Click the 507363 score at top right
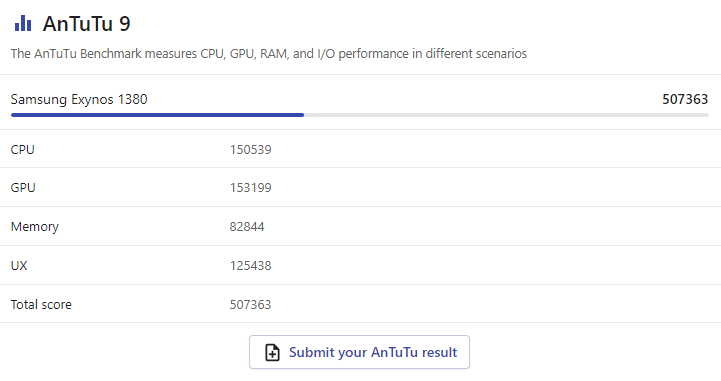The image size is (721, 381). pyautogui.click(x=685, y=99)
